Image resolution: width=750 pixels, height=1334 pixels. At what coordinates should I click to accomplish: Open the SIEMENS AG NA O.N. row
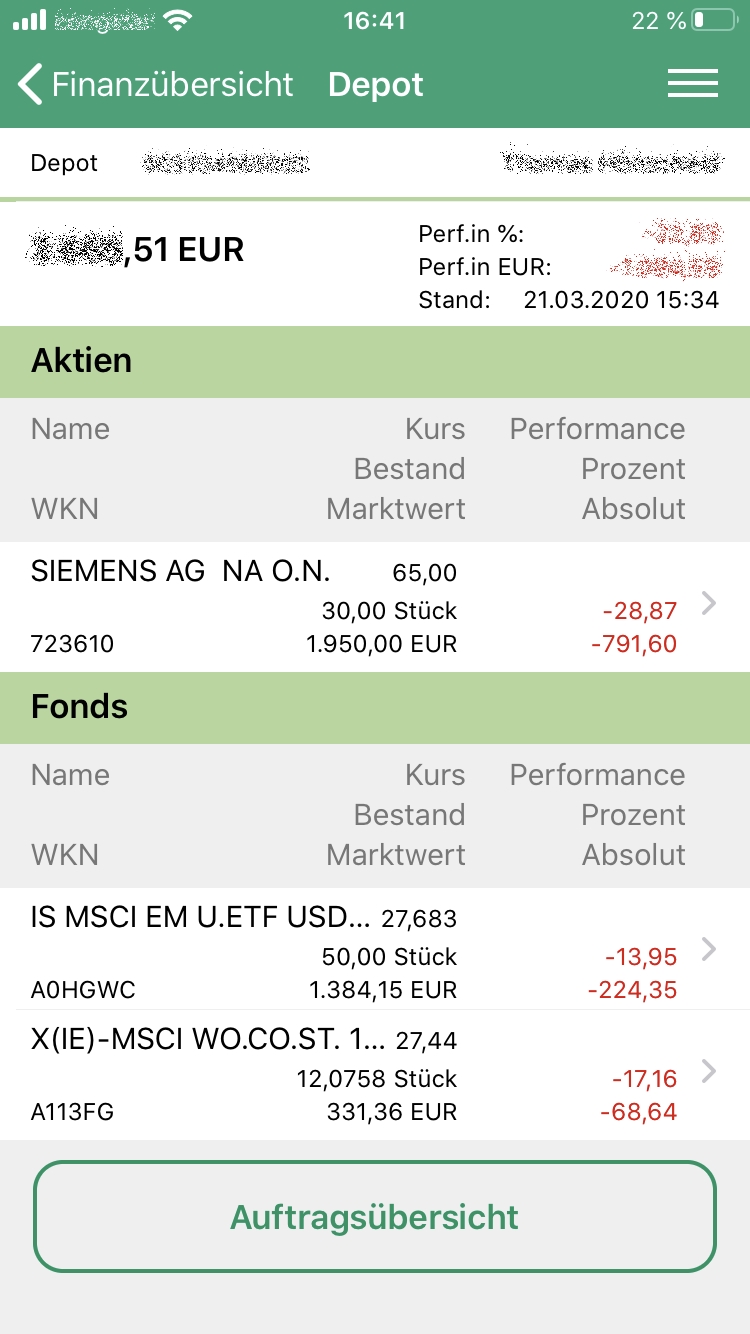coord(375,607)
